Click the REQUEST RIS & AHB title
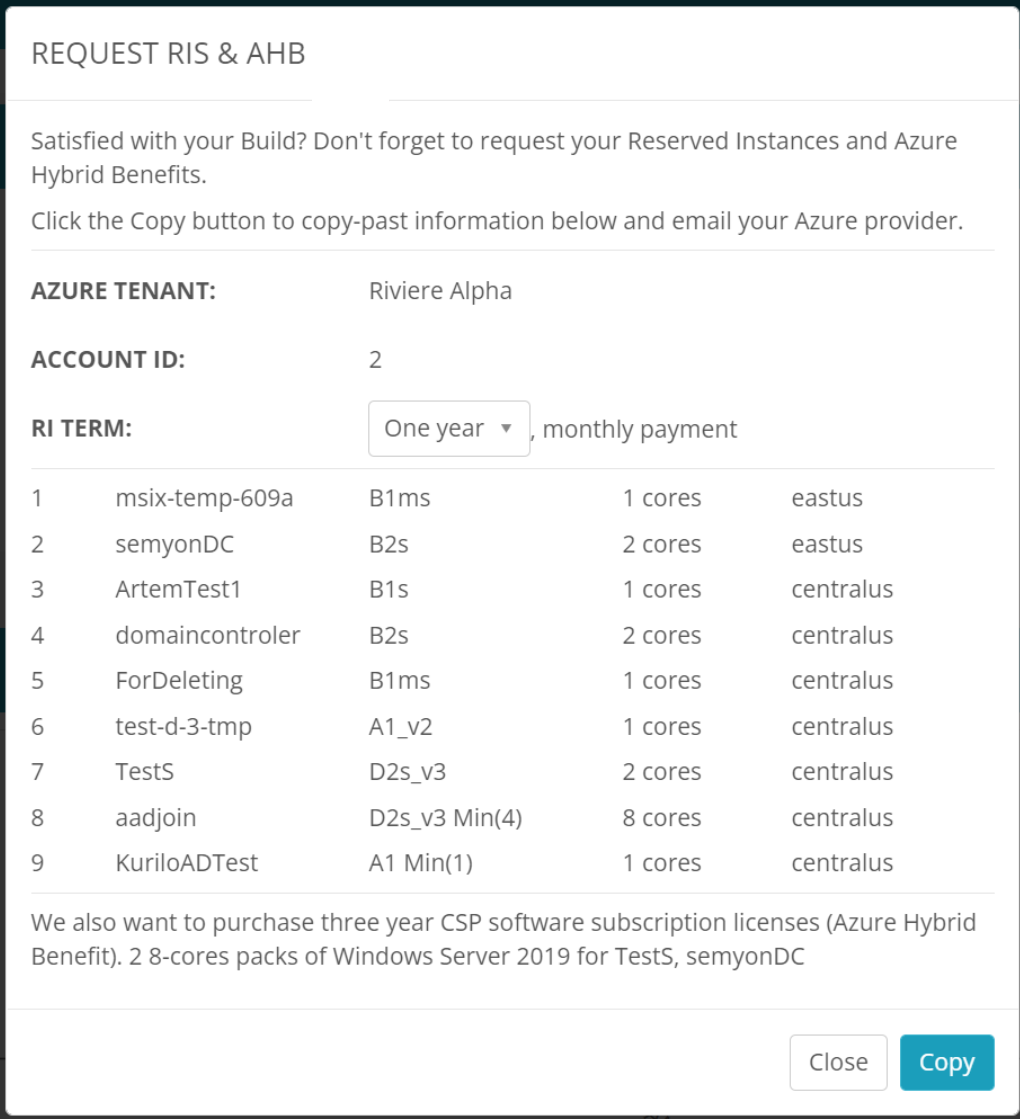 click(168, 54)
